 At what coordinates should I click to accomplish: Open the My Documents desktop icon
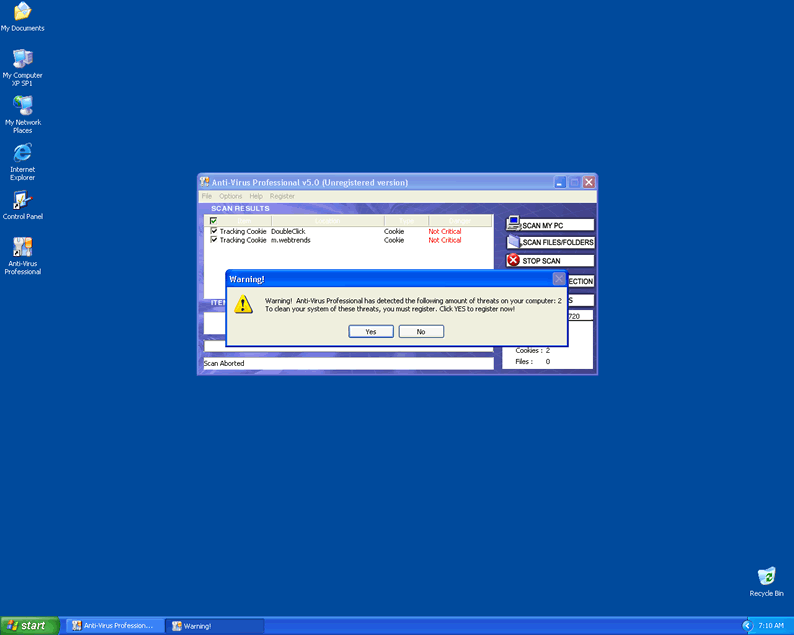pos(22,12)
